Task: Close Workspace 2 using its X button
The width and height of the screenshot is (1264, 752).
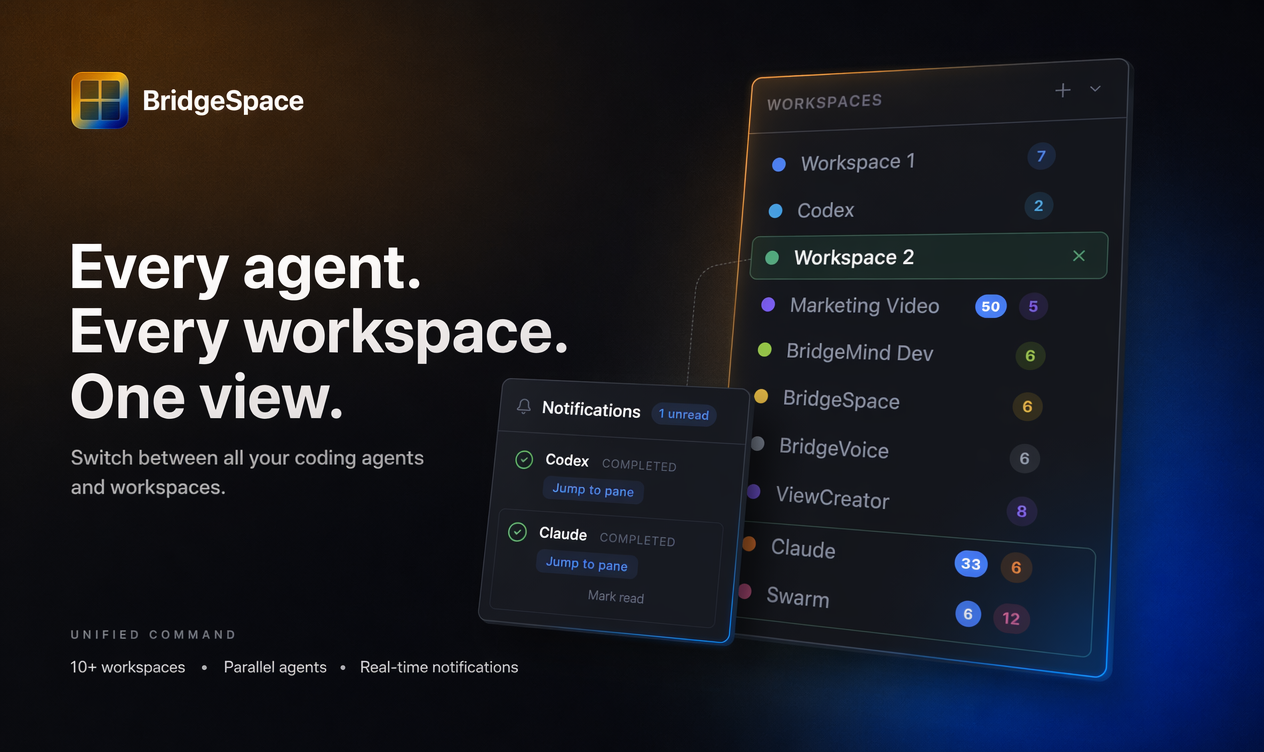Action: [1078, 255]
